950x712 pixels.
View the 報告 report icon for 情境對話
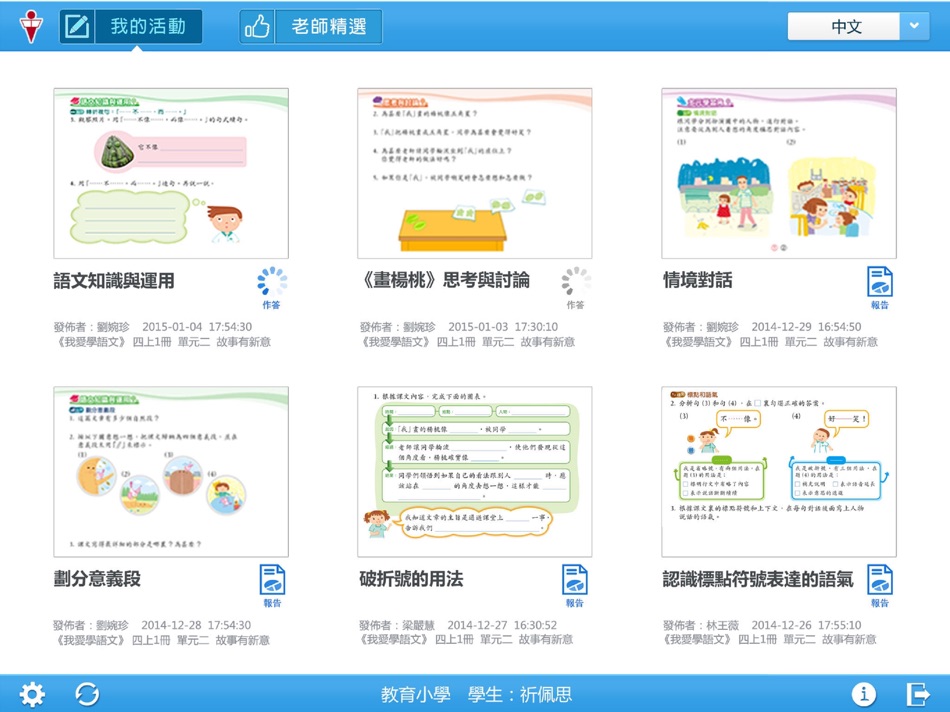[880, 288]
